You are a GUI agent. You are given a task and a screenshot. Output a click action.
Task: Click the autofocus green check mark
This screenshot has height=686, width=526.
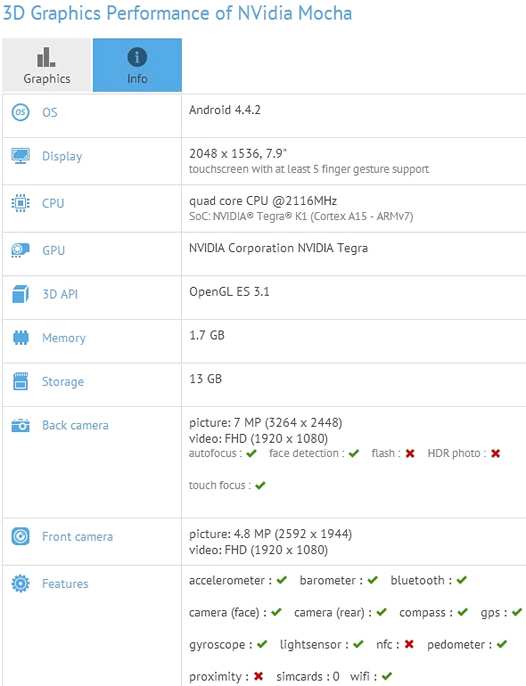pyautogui.click(x=251, y=454)
